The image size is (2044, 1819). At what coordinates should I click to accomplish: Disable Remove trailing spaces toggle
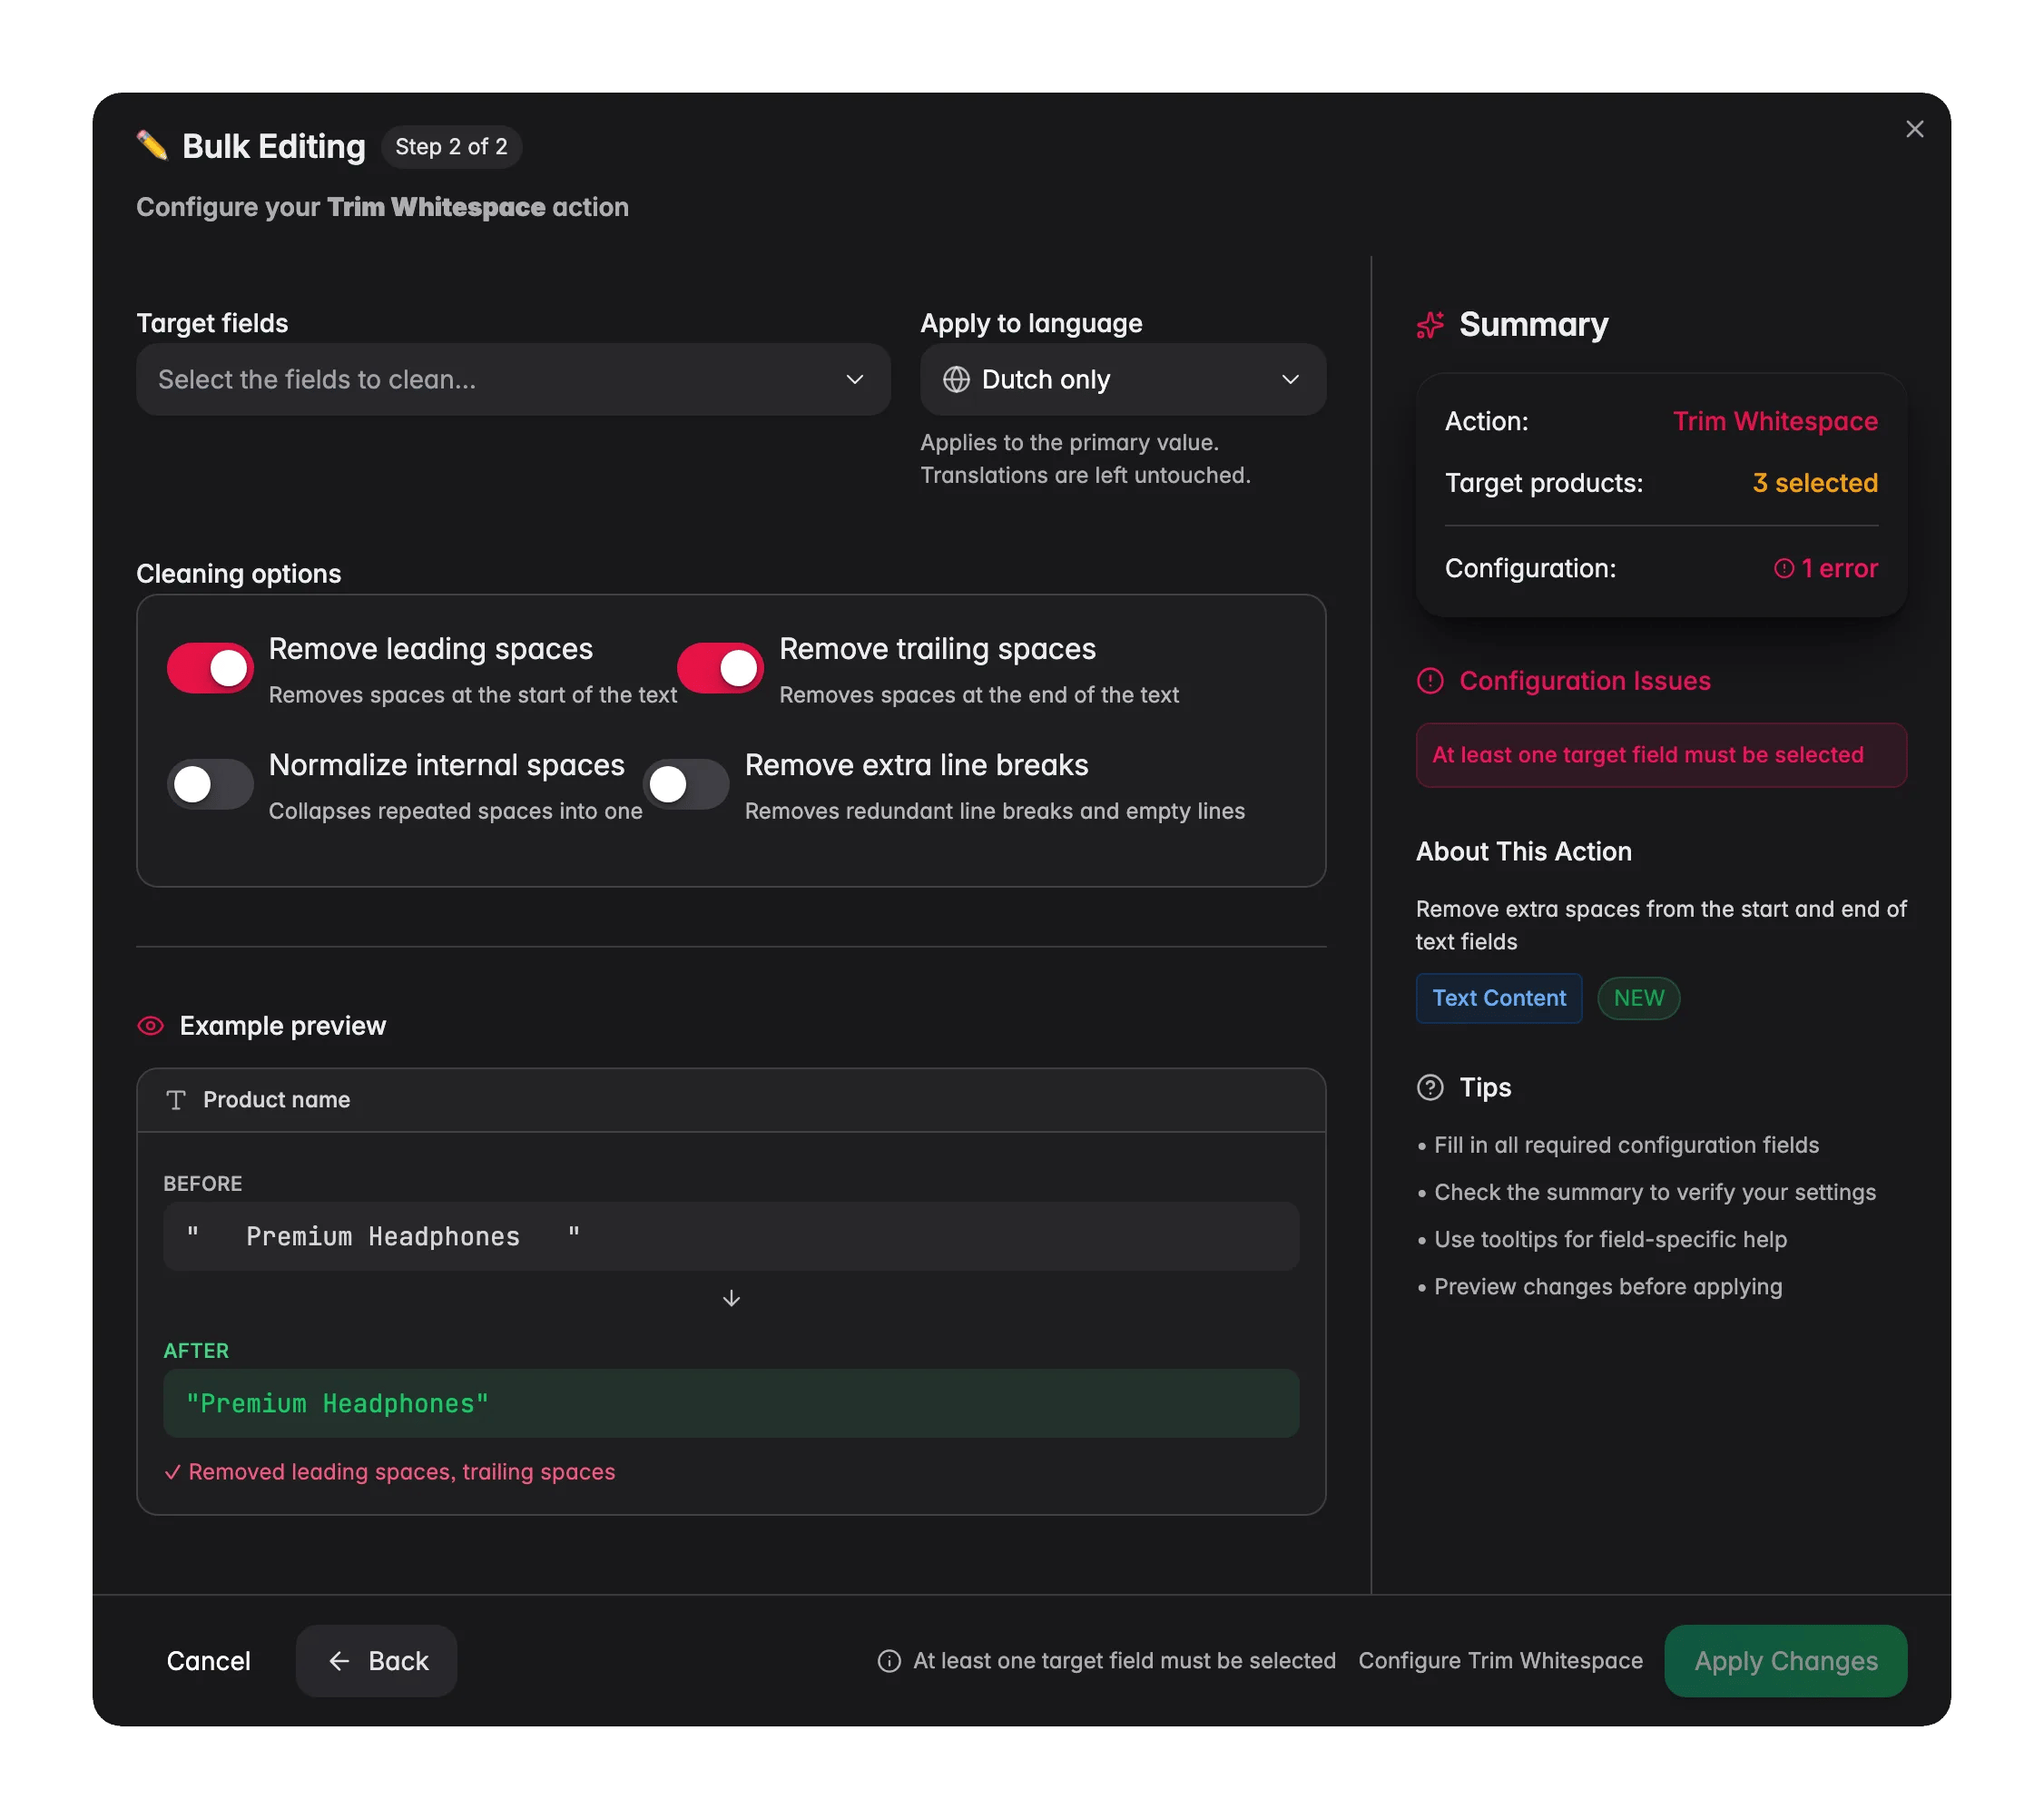[720, 668]
